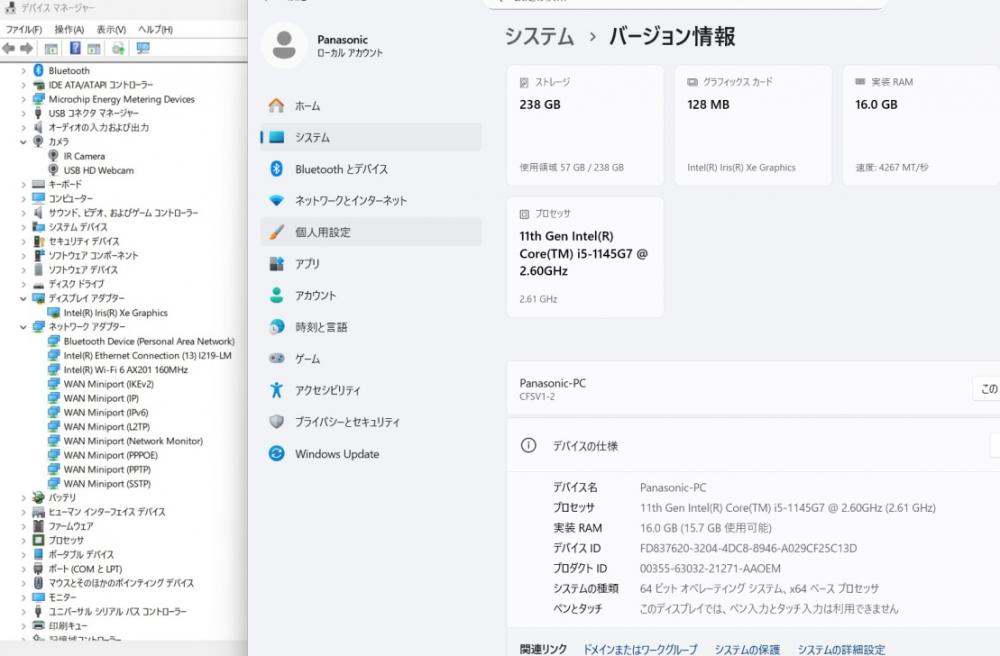Go to ホーム in Settings sidebar
Image resolution: width=1000 pixels, height=656 pixels.
pyautogui.click(x=308, y=106)
